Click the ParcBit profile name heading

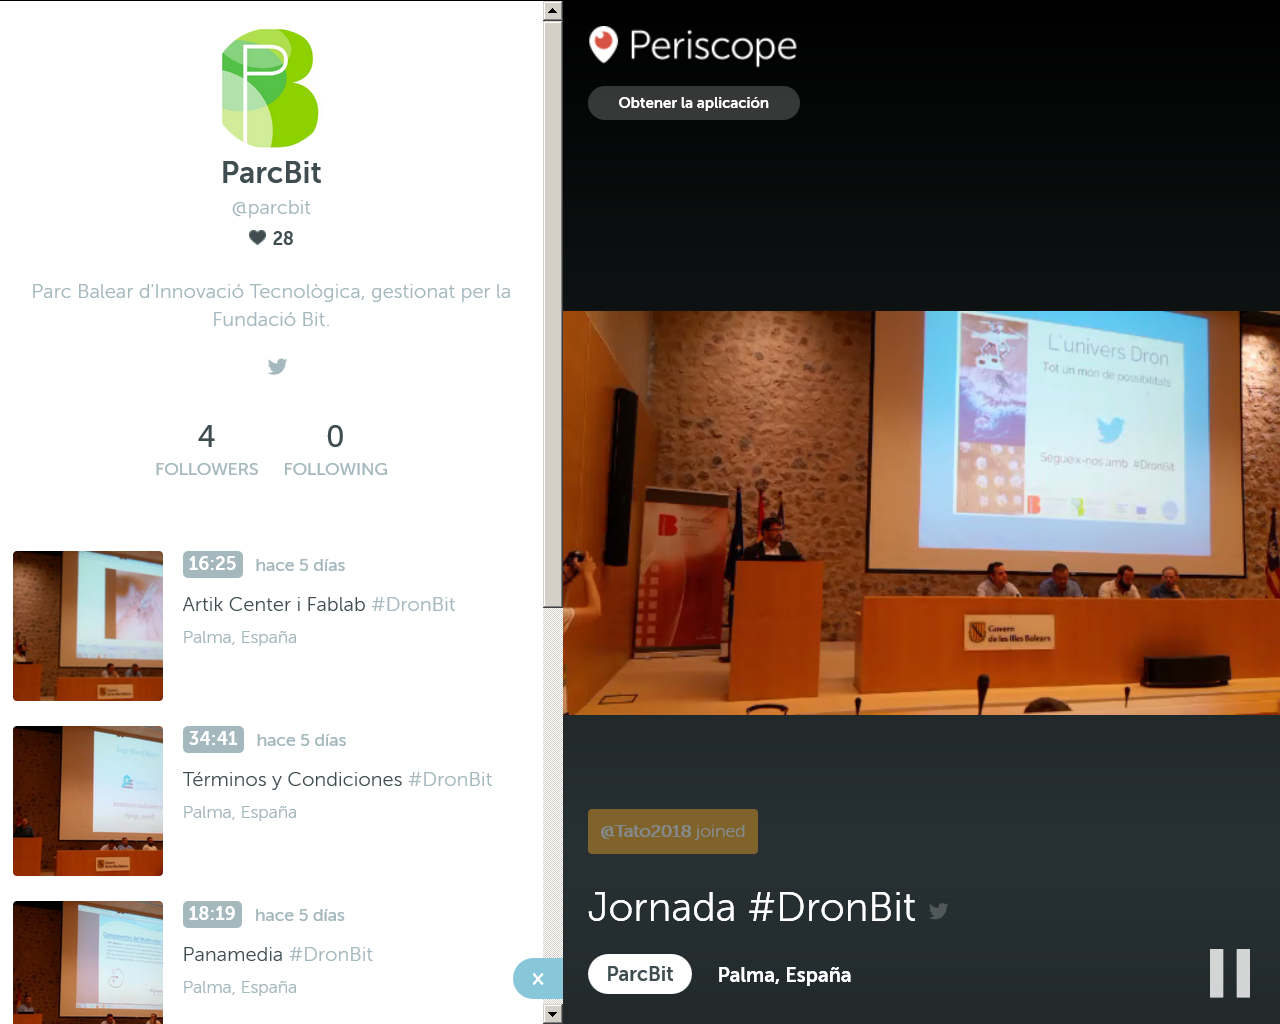point(271,172)
